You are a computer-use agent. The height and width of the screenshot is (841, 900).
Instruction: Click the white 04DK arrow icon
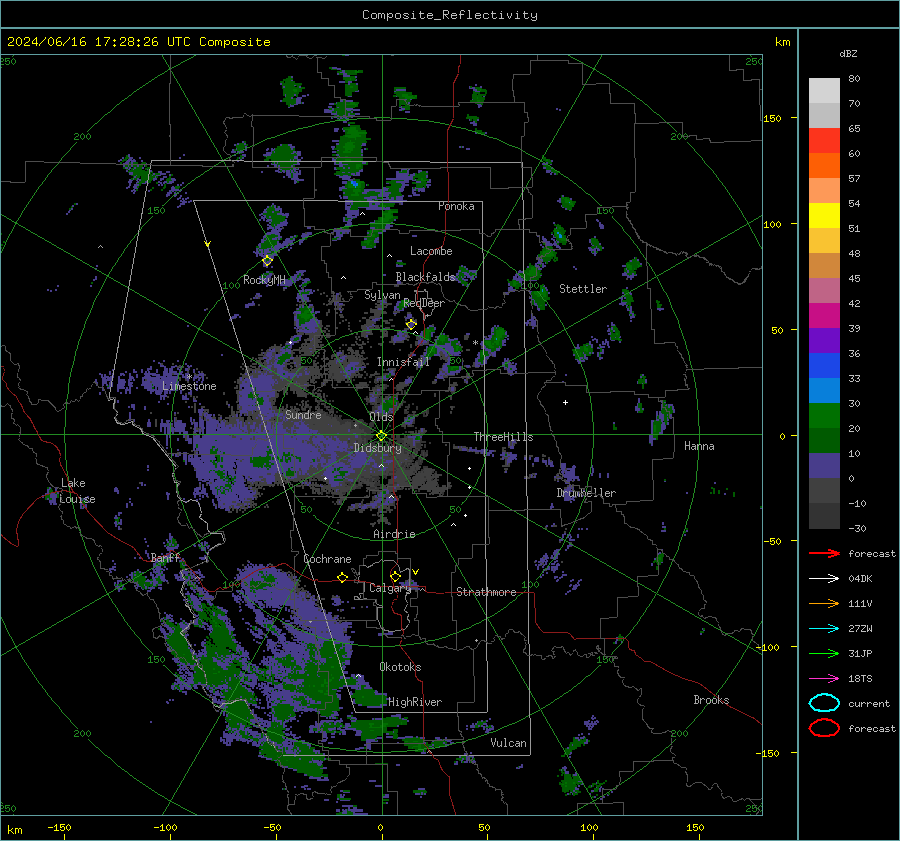point(824,579)
